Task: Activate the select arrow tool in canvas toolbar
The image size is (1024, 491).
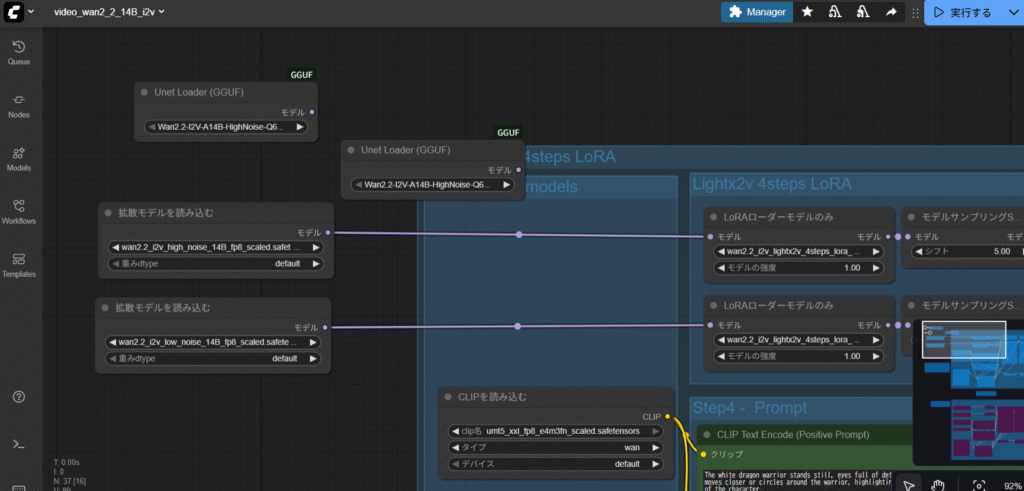Action: pos(908,485)
